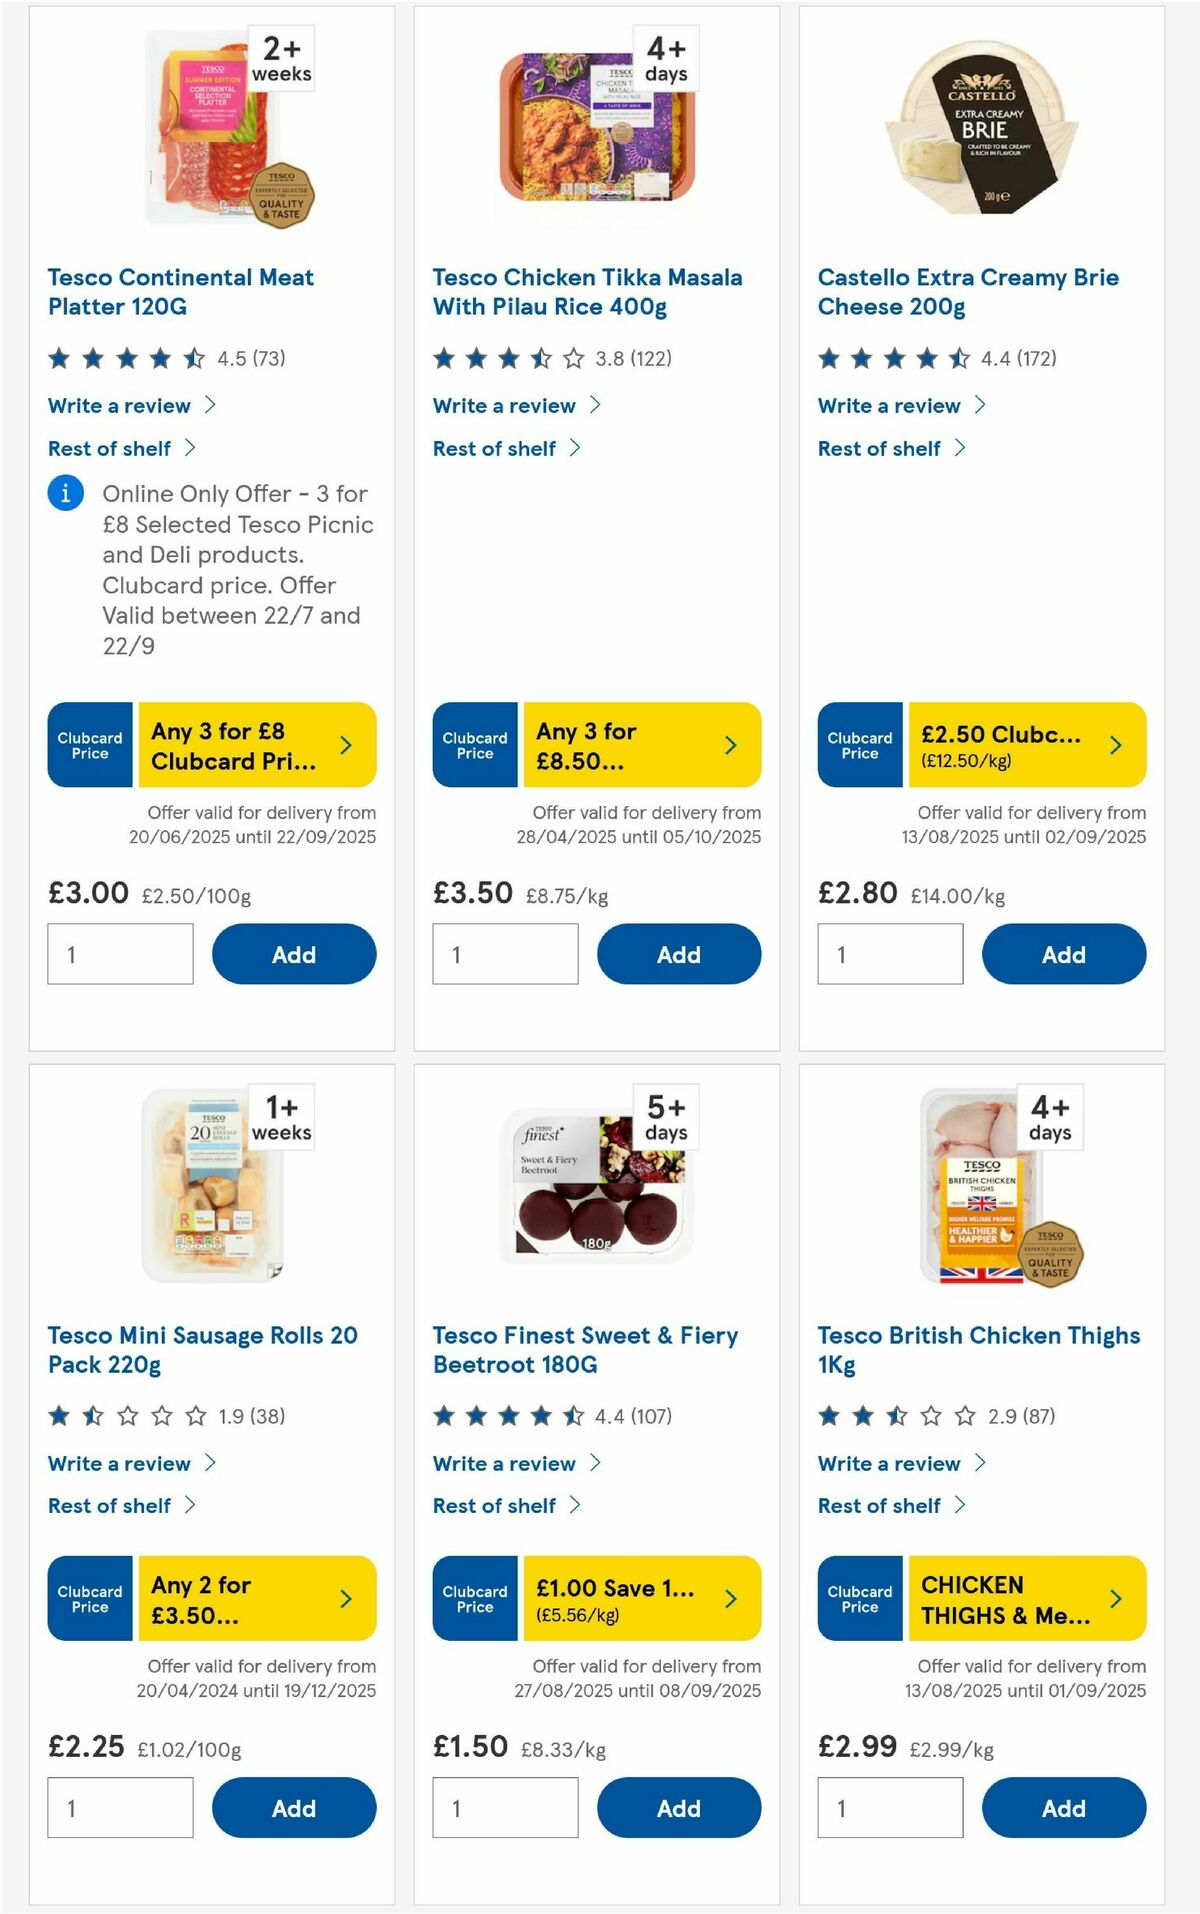
Task: Click the info icon on the Continental Meat Platter offer
Action: click(64, 493)
